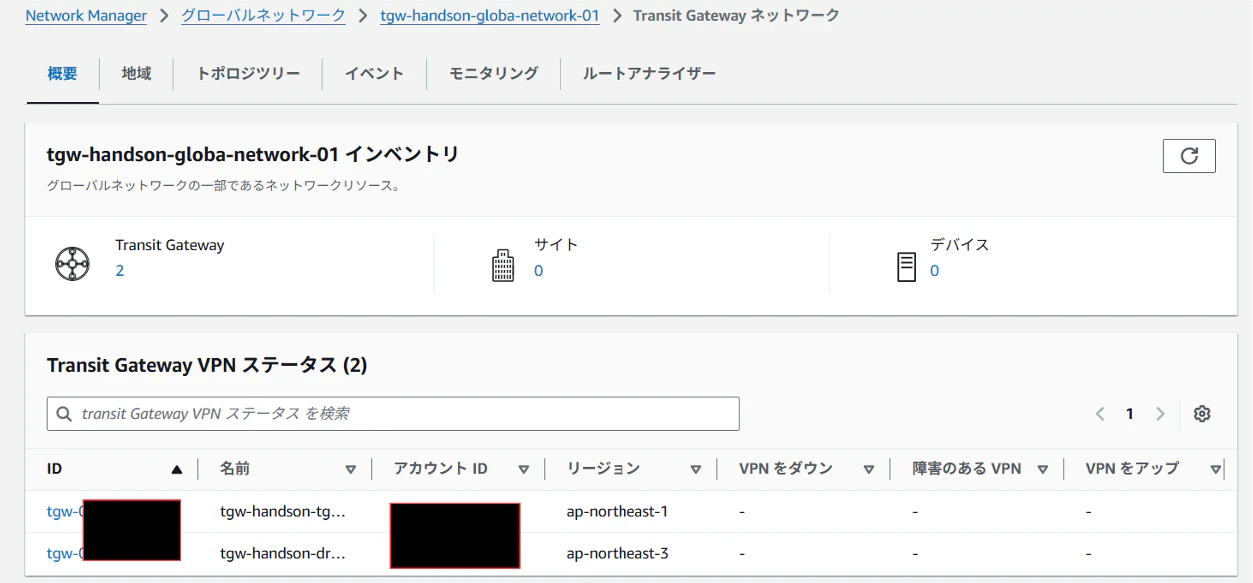Click the ap-northeast-3 region cell

click(617, 554)
